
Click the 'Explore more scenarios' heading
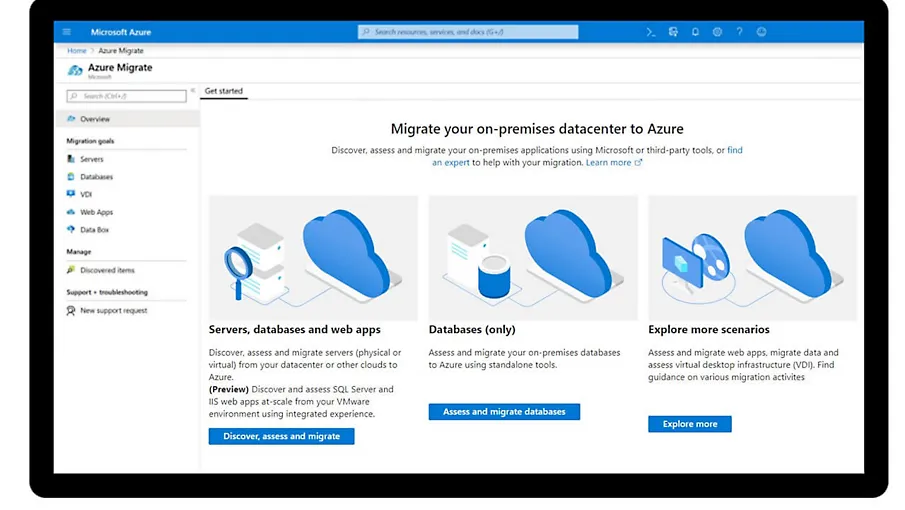pyautogui.click(x=709, y=329)
